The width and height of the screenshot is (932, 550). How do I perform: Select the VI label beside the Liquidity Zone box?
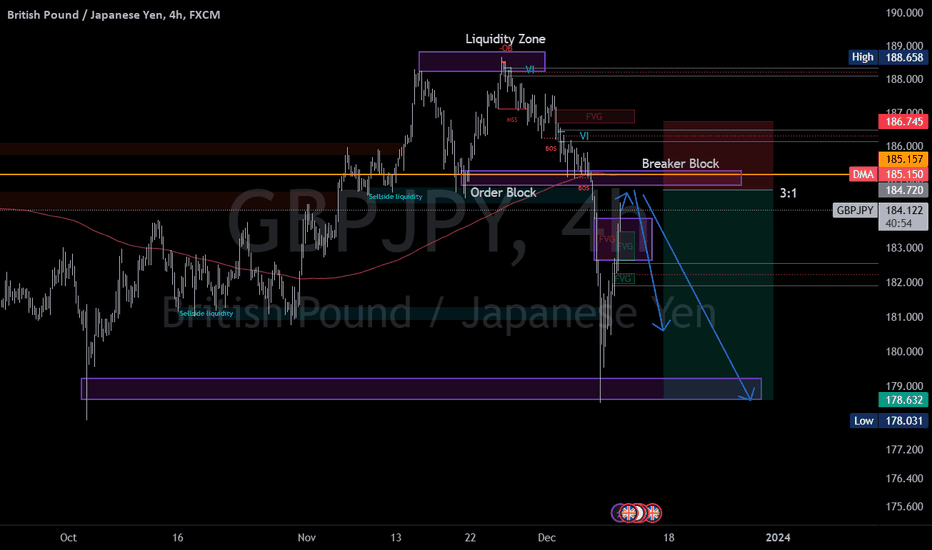(530, 70)
